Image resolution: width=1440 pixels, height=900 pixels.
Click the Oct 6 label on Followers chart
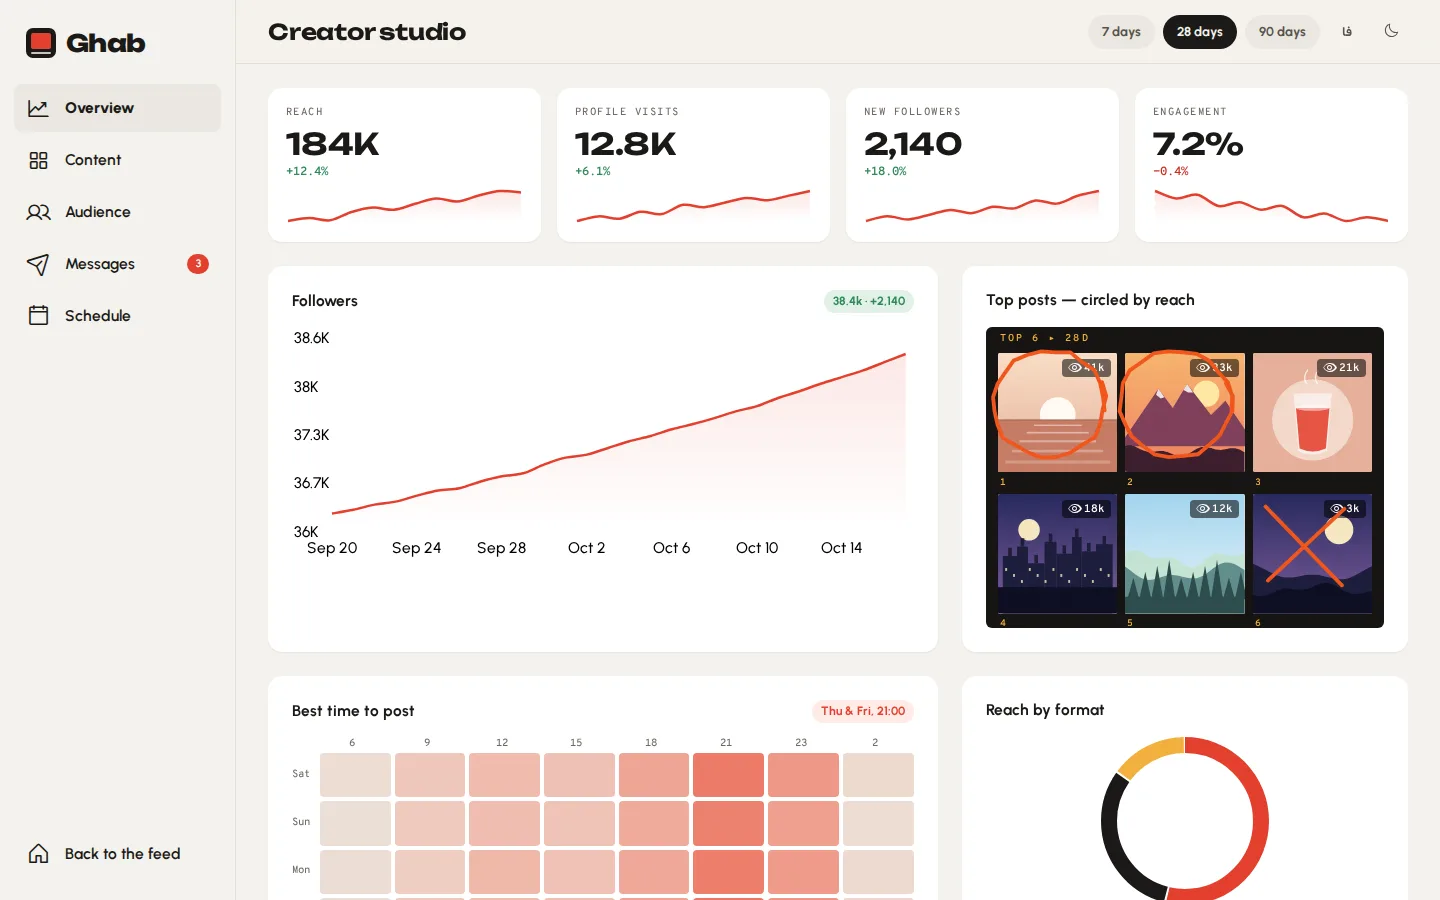click(671, 548)
